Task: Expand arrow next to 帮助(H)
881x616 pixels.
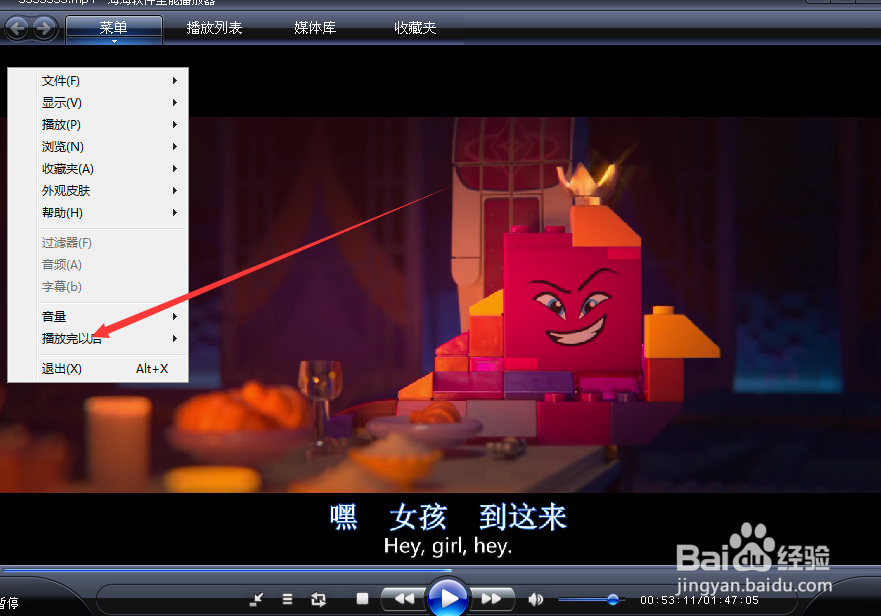Action: click(x=175, y=212)
